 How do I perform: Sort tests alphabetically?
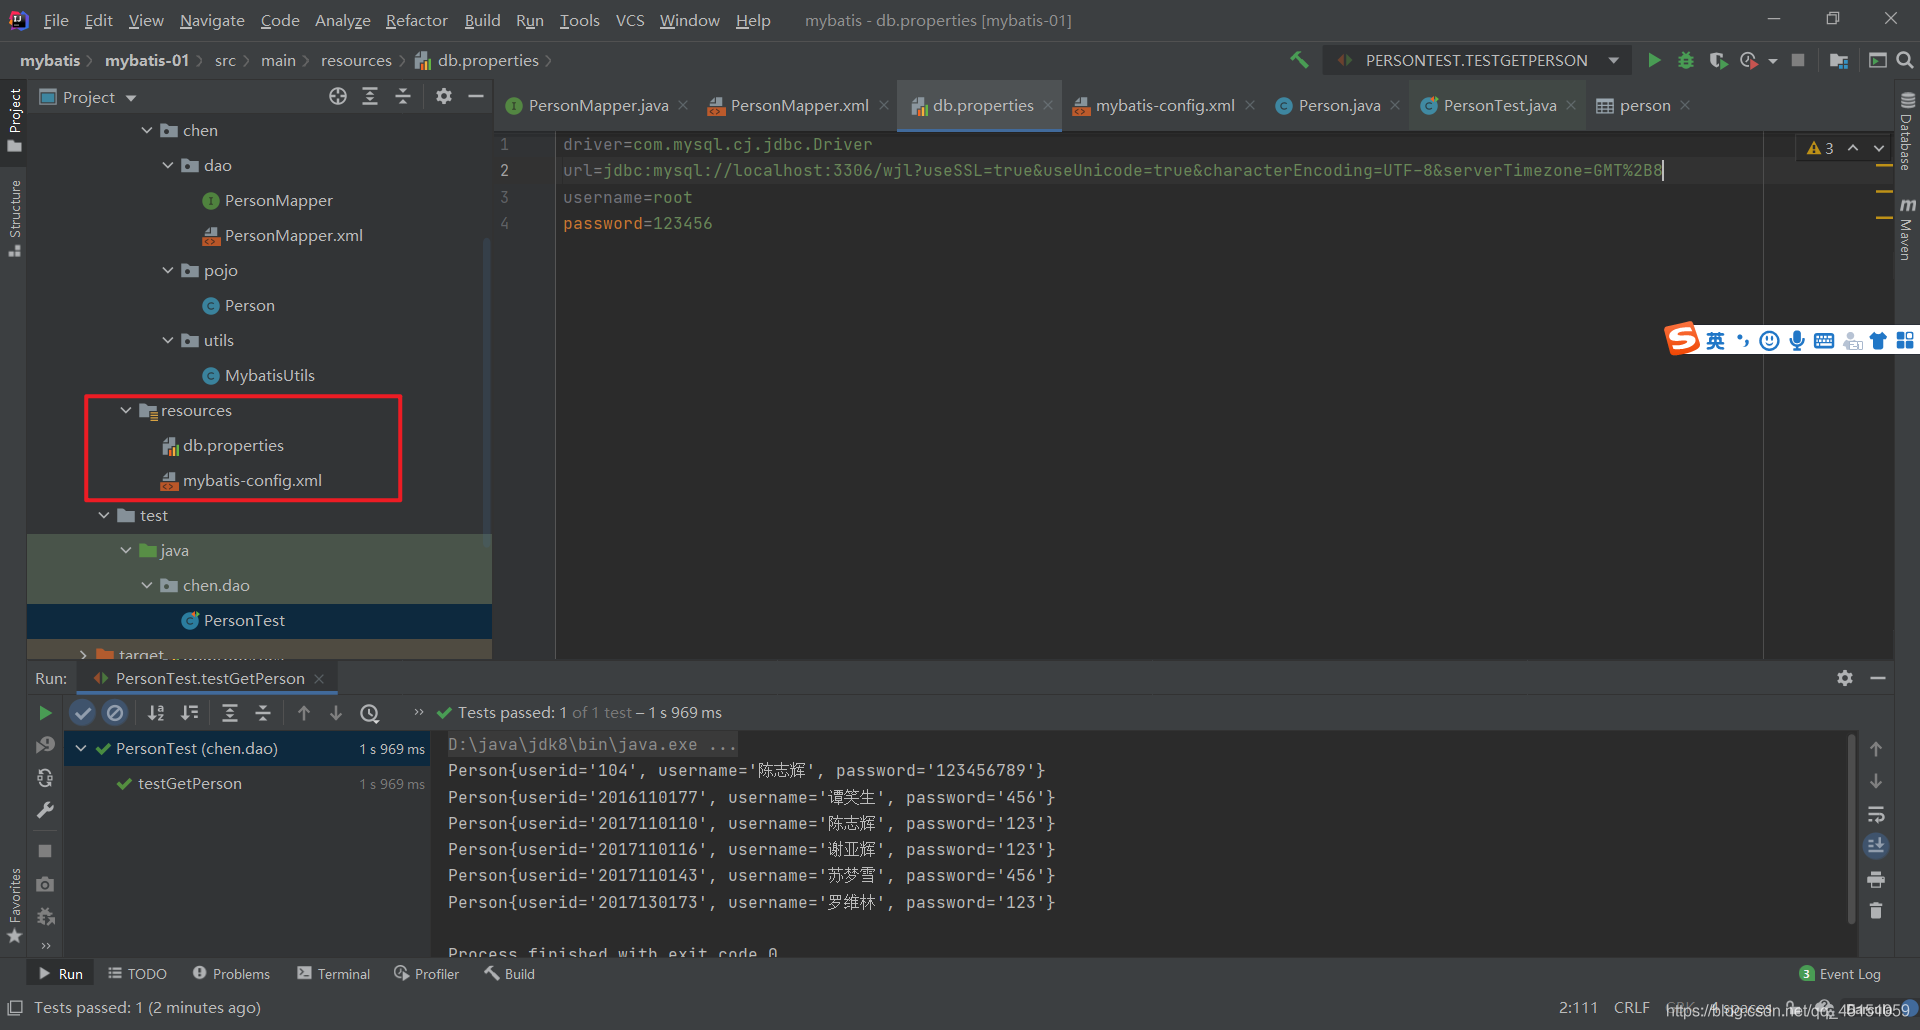(x=156, y=713)
